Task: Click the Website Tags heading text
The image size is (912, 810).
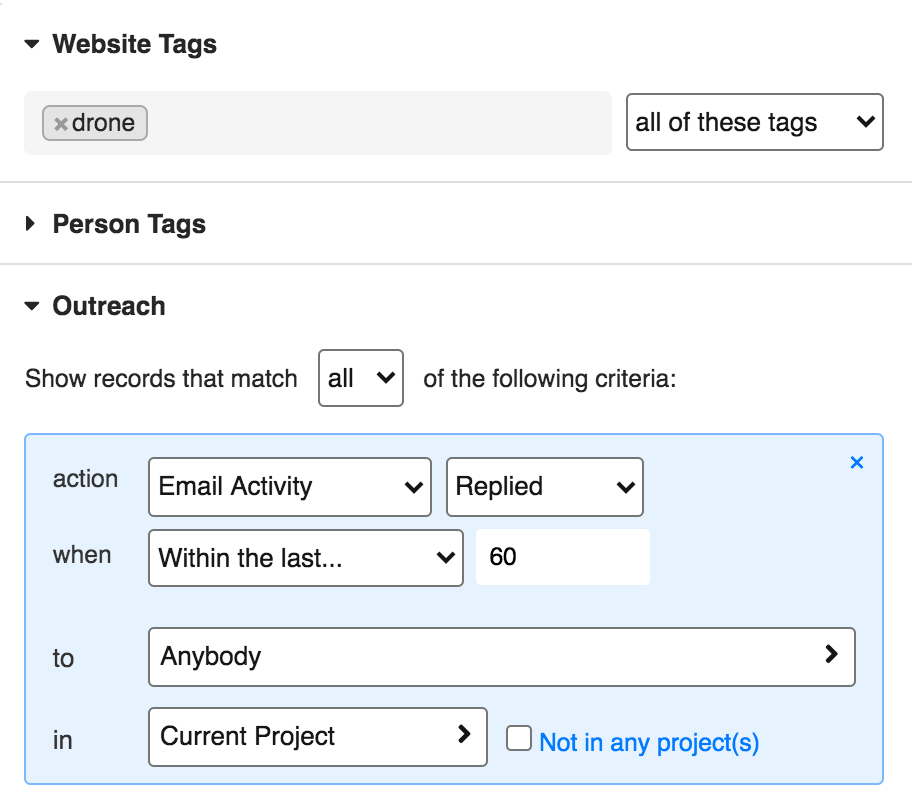Action: click(x=134, y=45)
